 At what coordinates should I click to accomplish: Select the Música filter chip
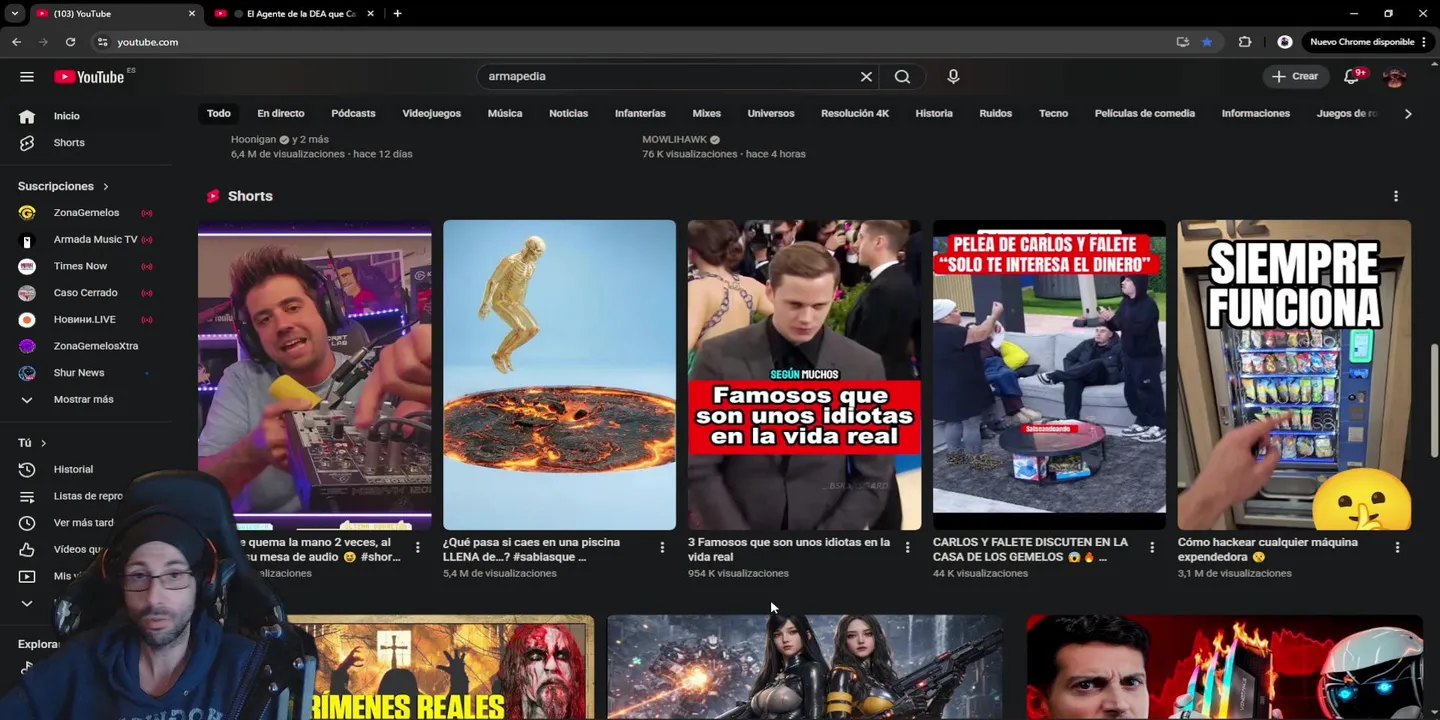pos(505,113)
